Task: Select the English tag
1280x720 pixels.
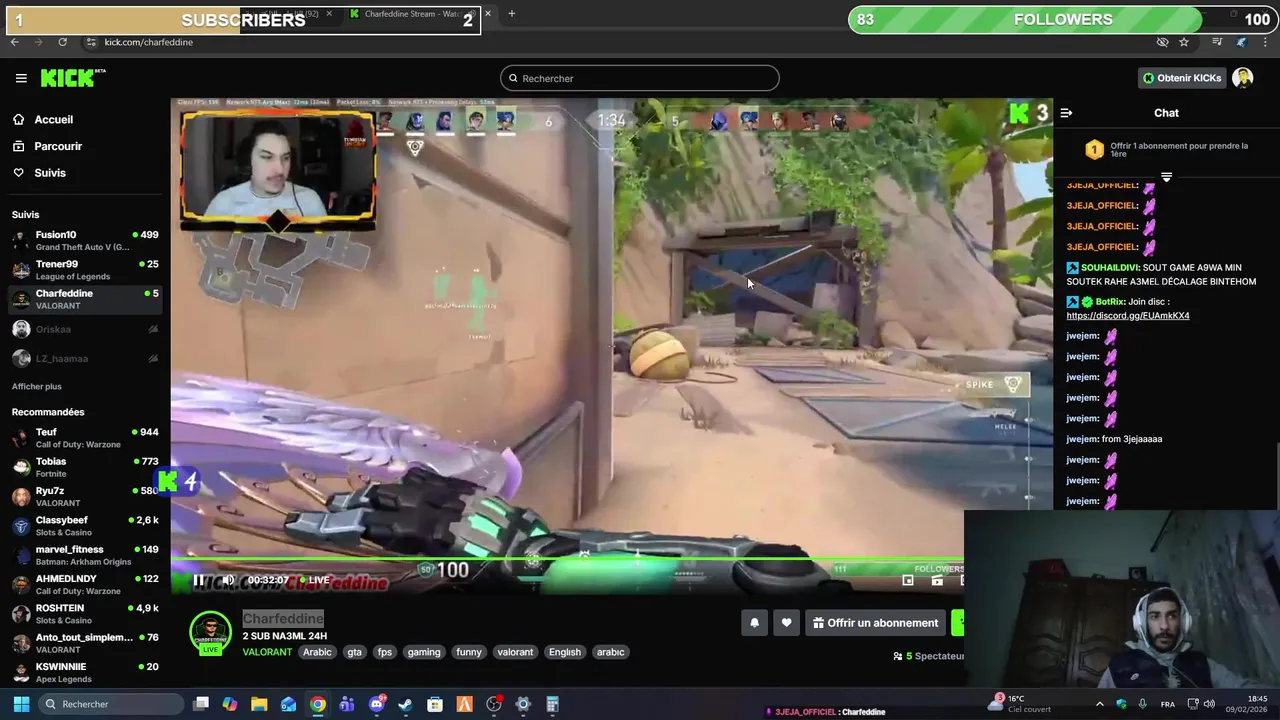Action: (x=565, y=652)
